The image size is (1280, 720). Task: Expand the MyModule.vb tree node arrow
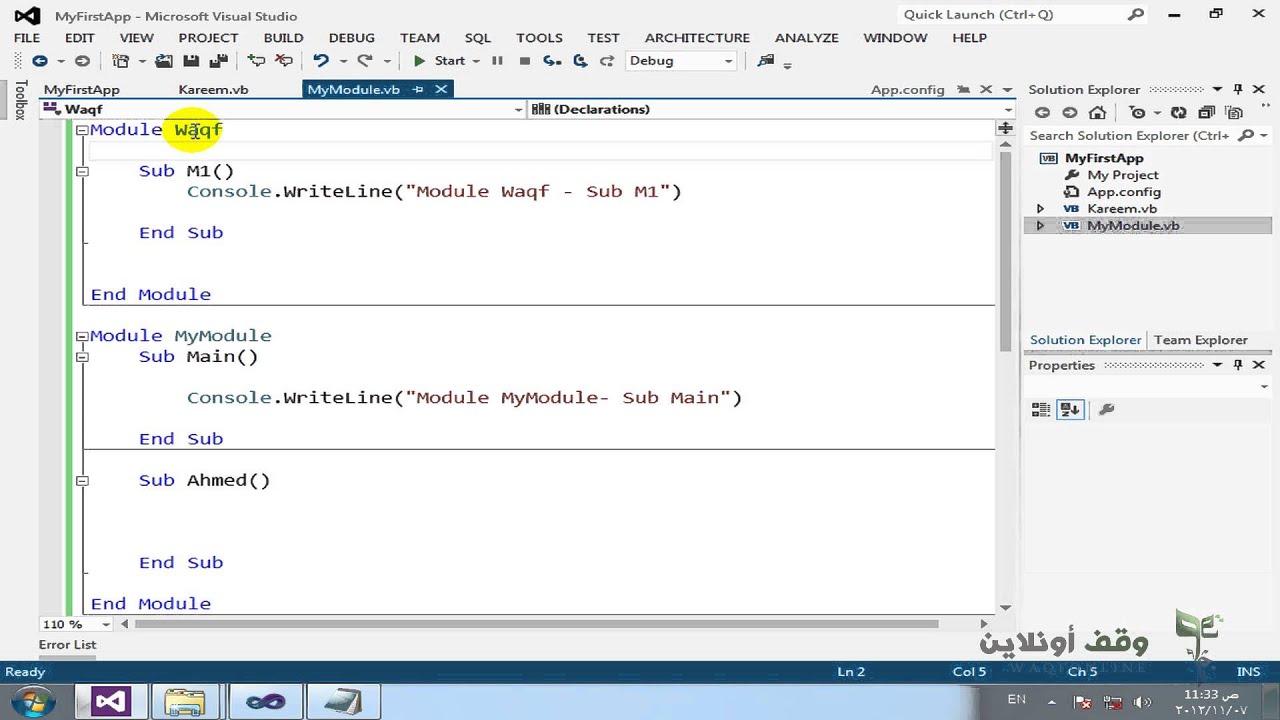point(1040,226)
